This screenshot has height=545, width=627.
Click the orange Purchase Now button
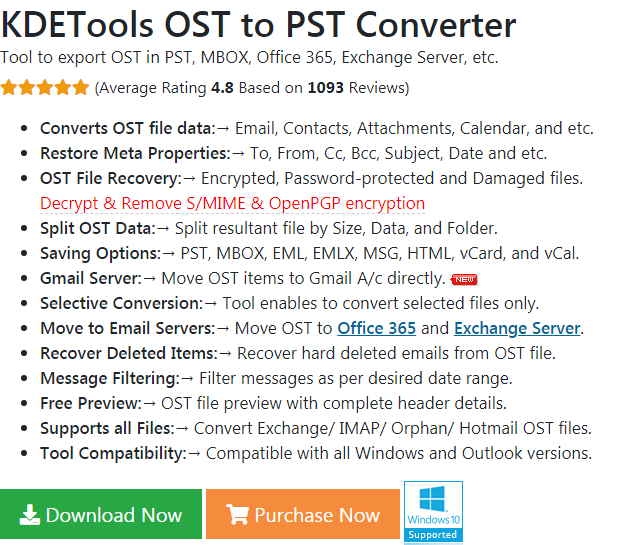pos(303,514)
